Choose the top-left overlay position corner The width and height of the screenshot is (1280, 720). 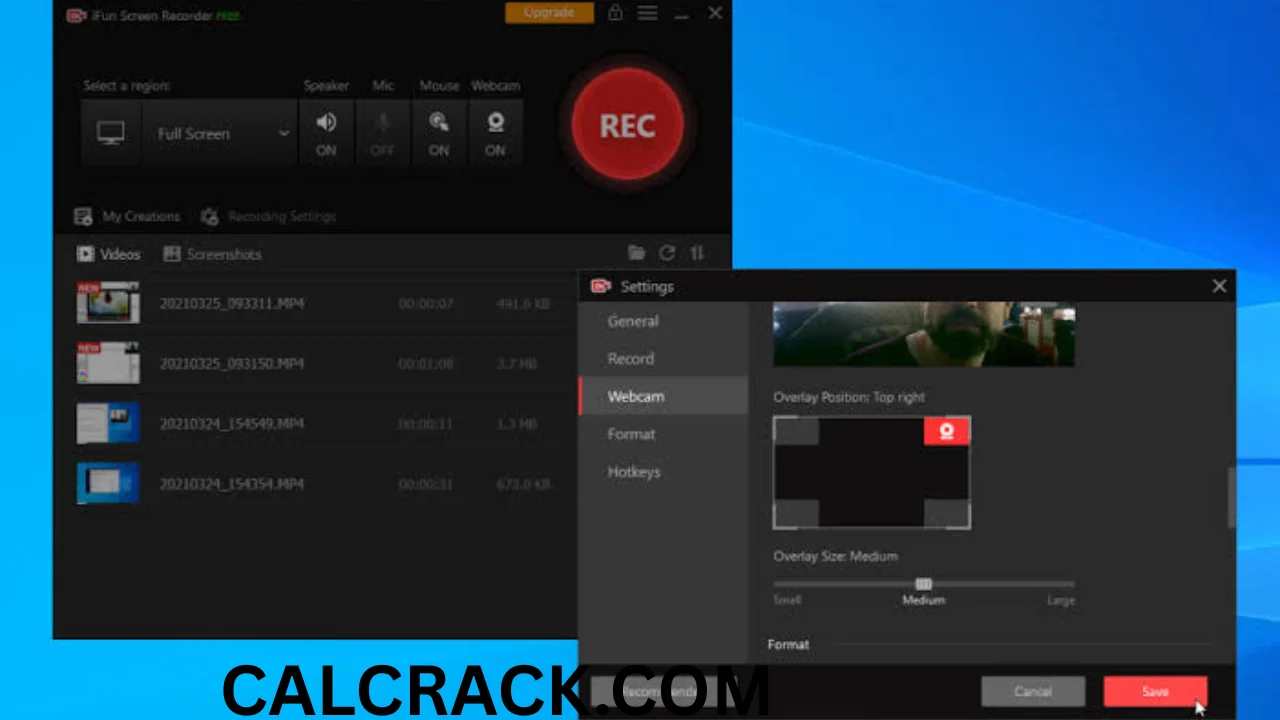coord(796,431)
